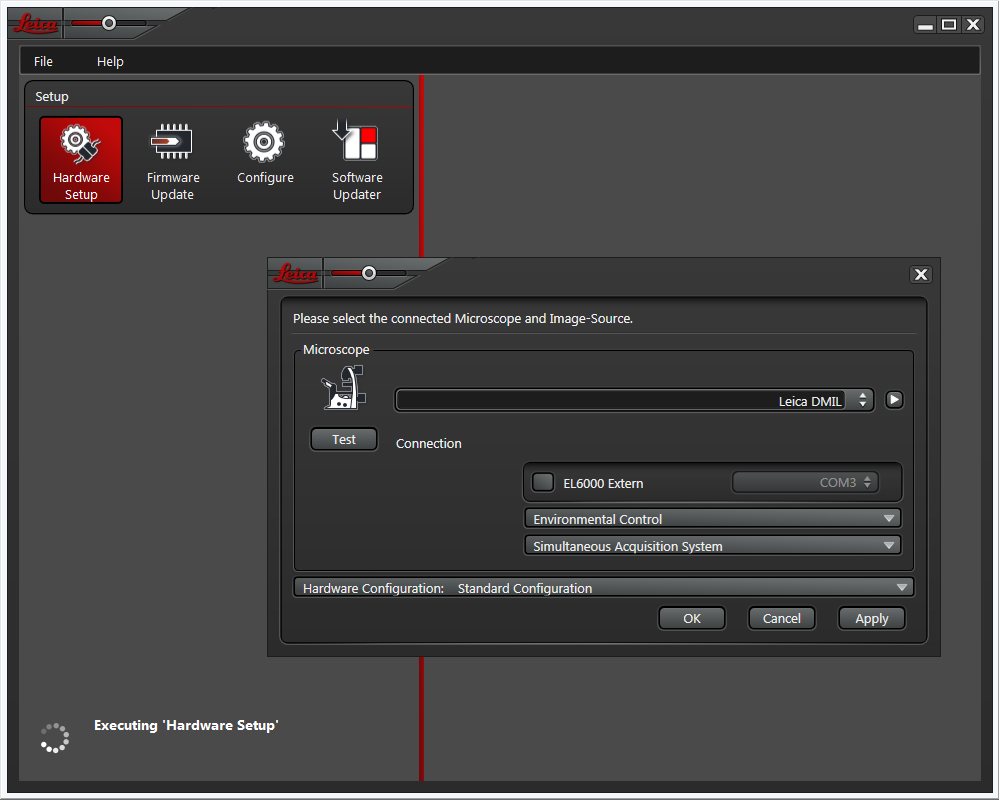Minimize the main Leica window
The height and width of the screenshot is (800, 999).
click(926, 25)
